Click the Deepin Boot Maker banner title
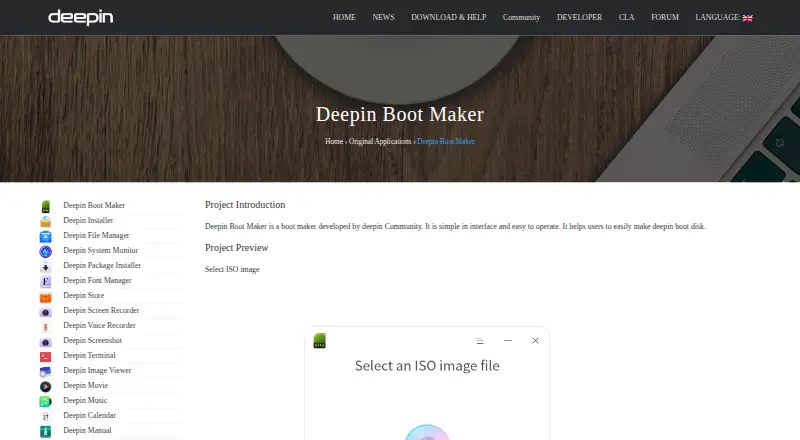800x440 pixels. tap(400, 114)
